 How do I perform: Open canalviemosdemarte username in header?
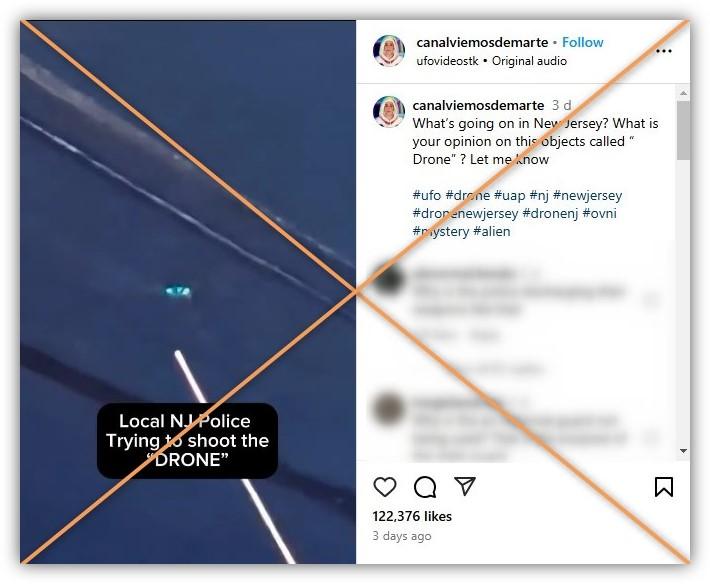(x=482, y=42)
